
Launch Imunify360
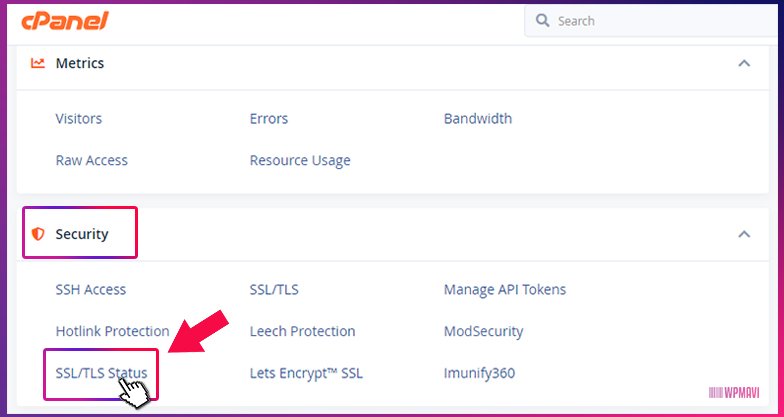click(480, 374)
